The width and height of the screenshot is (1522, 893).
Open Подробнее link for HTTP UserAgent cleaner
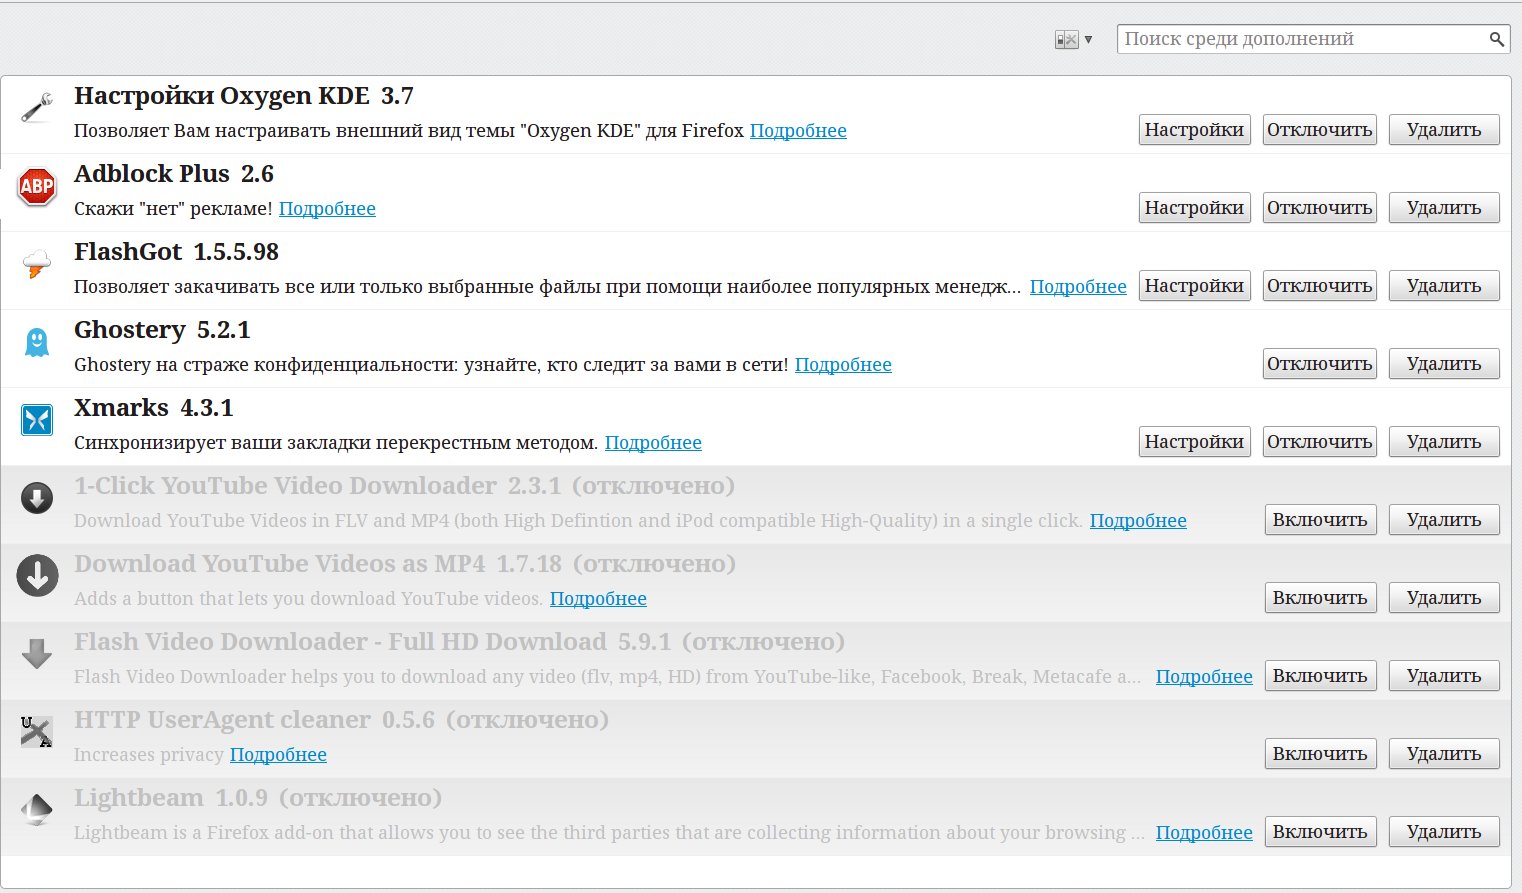pyautogui.click(x=278, y=755)
